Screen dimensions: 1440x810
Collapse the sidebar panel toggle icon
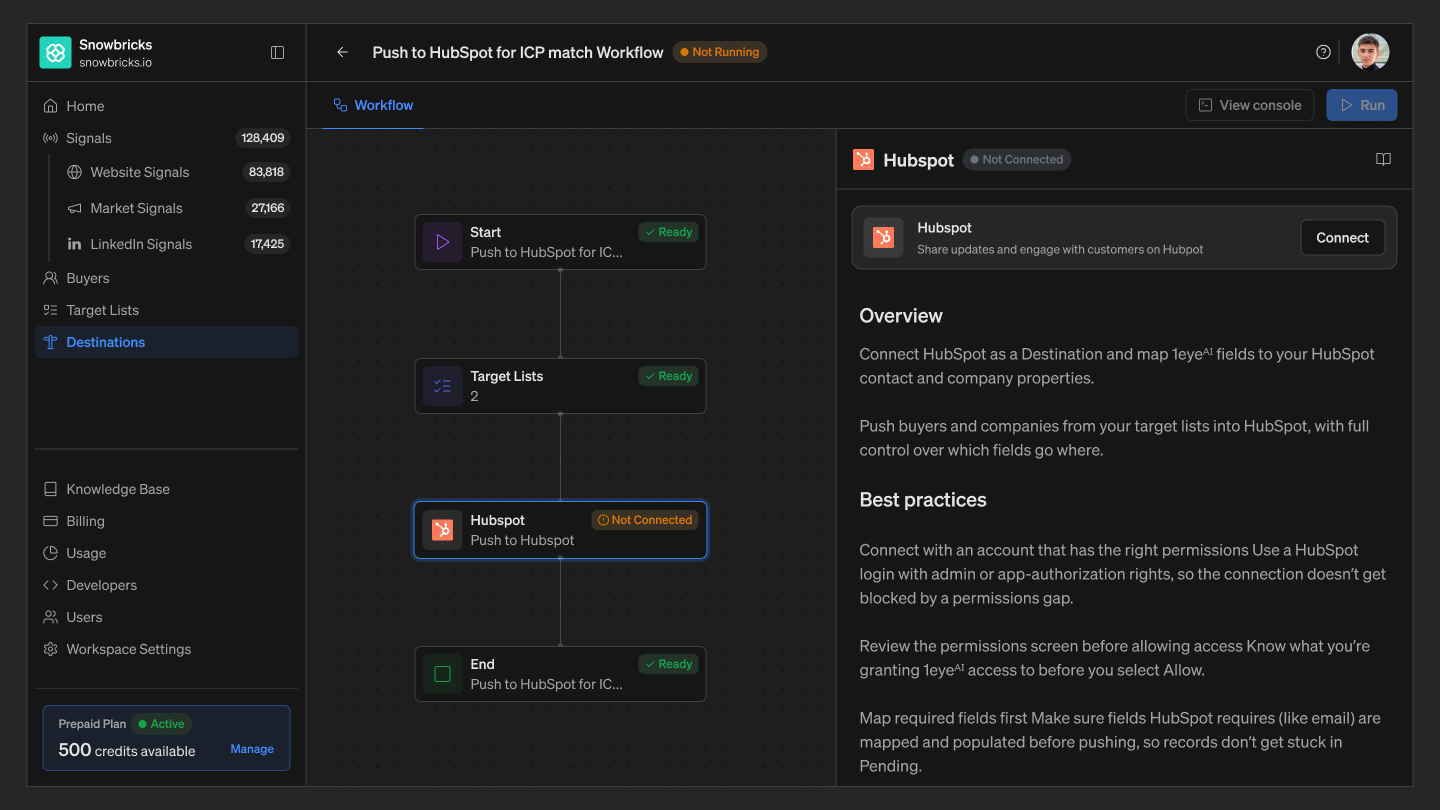tap(278, 52)
